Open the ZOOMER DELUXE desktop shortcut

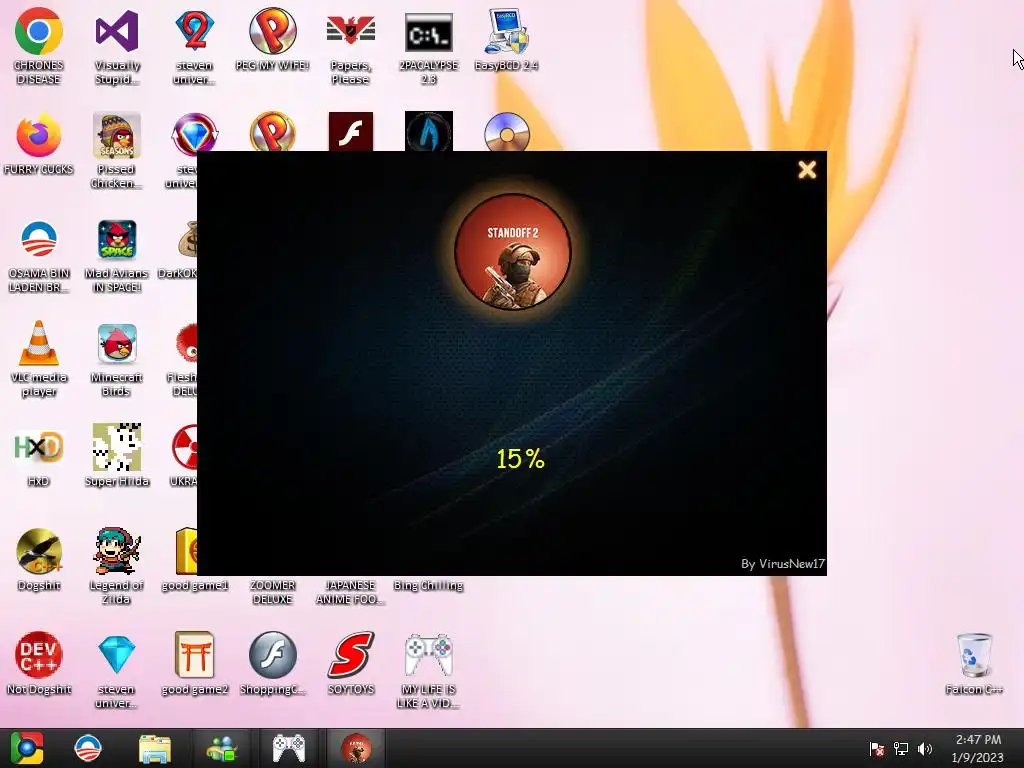click(272, 592)
